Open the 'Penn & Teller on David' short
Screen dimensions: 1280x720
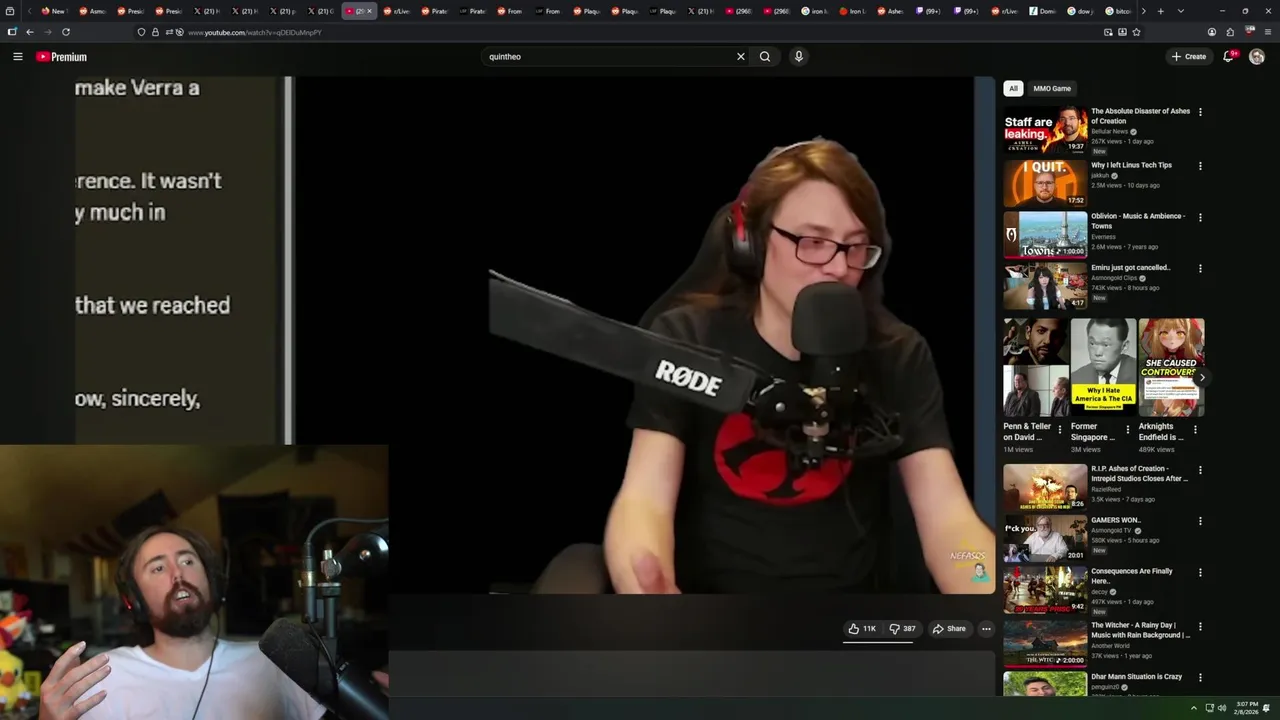1036,368
